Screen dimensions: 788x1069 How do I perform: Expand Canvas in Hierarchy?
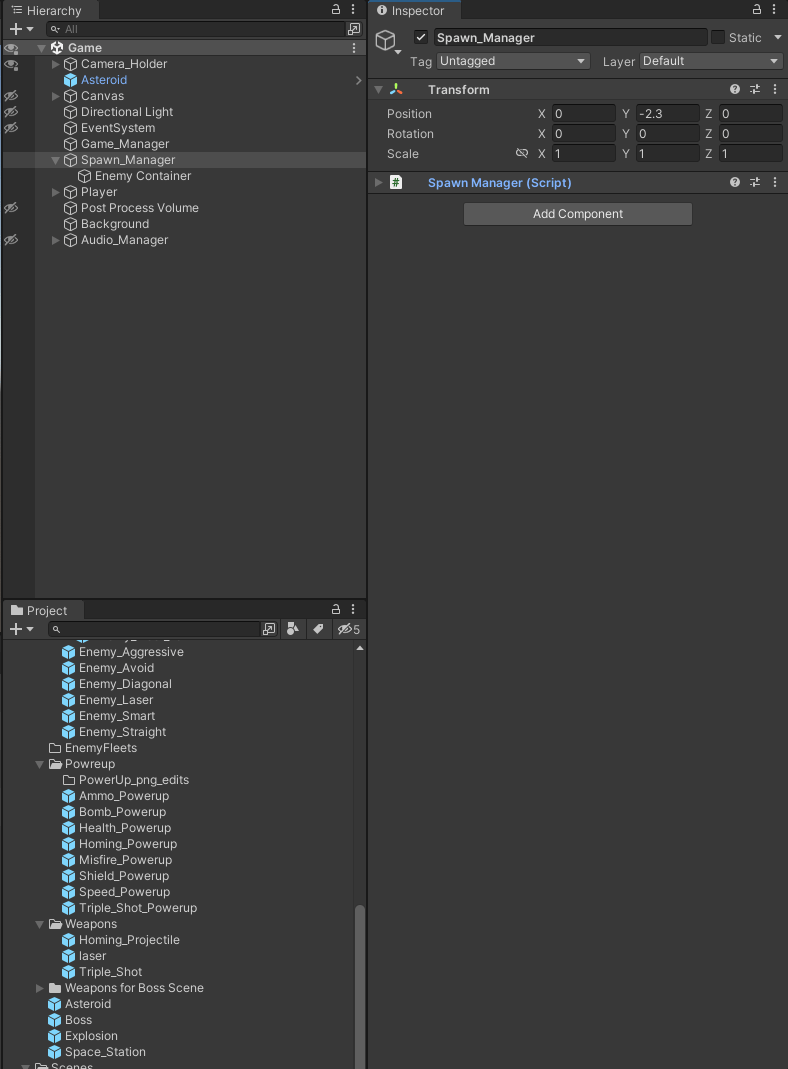(56, 96)
